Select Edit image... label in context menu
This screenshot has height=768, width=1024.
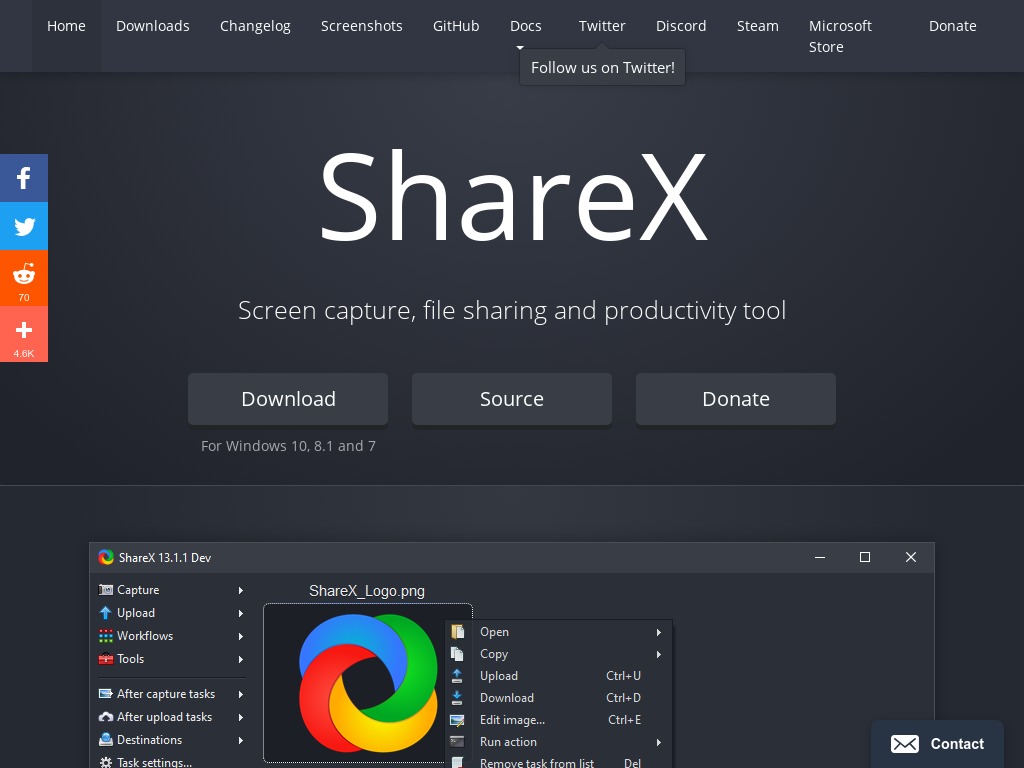click(513, 720)
